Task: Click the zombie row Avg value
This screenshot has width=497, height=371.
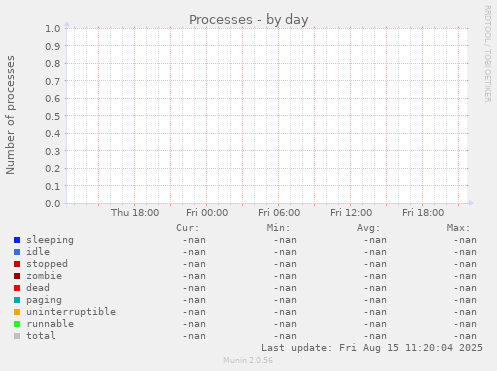Action: click(x=375, y=276)
